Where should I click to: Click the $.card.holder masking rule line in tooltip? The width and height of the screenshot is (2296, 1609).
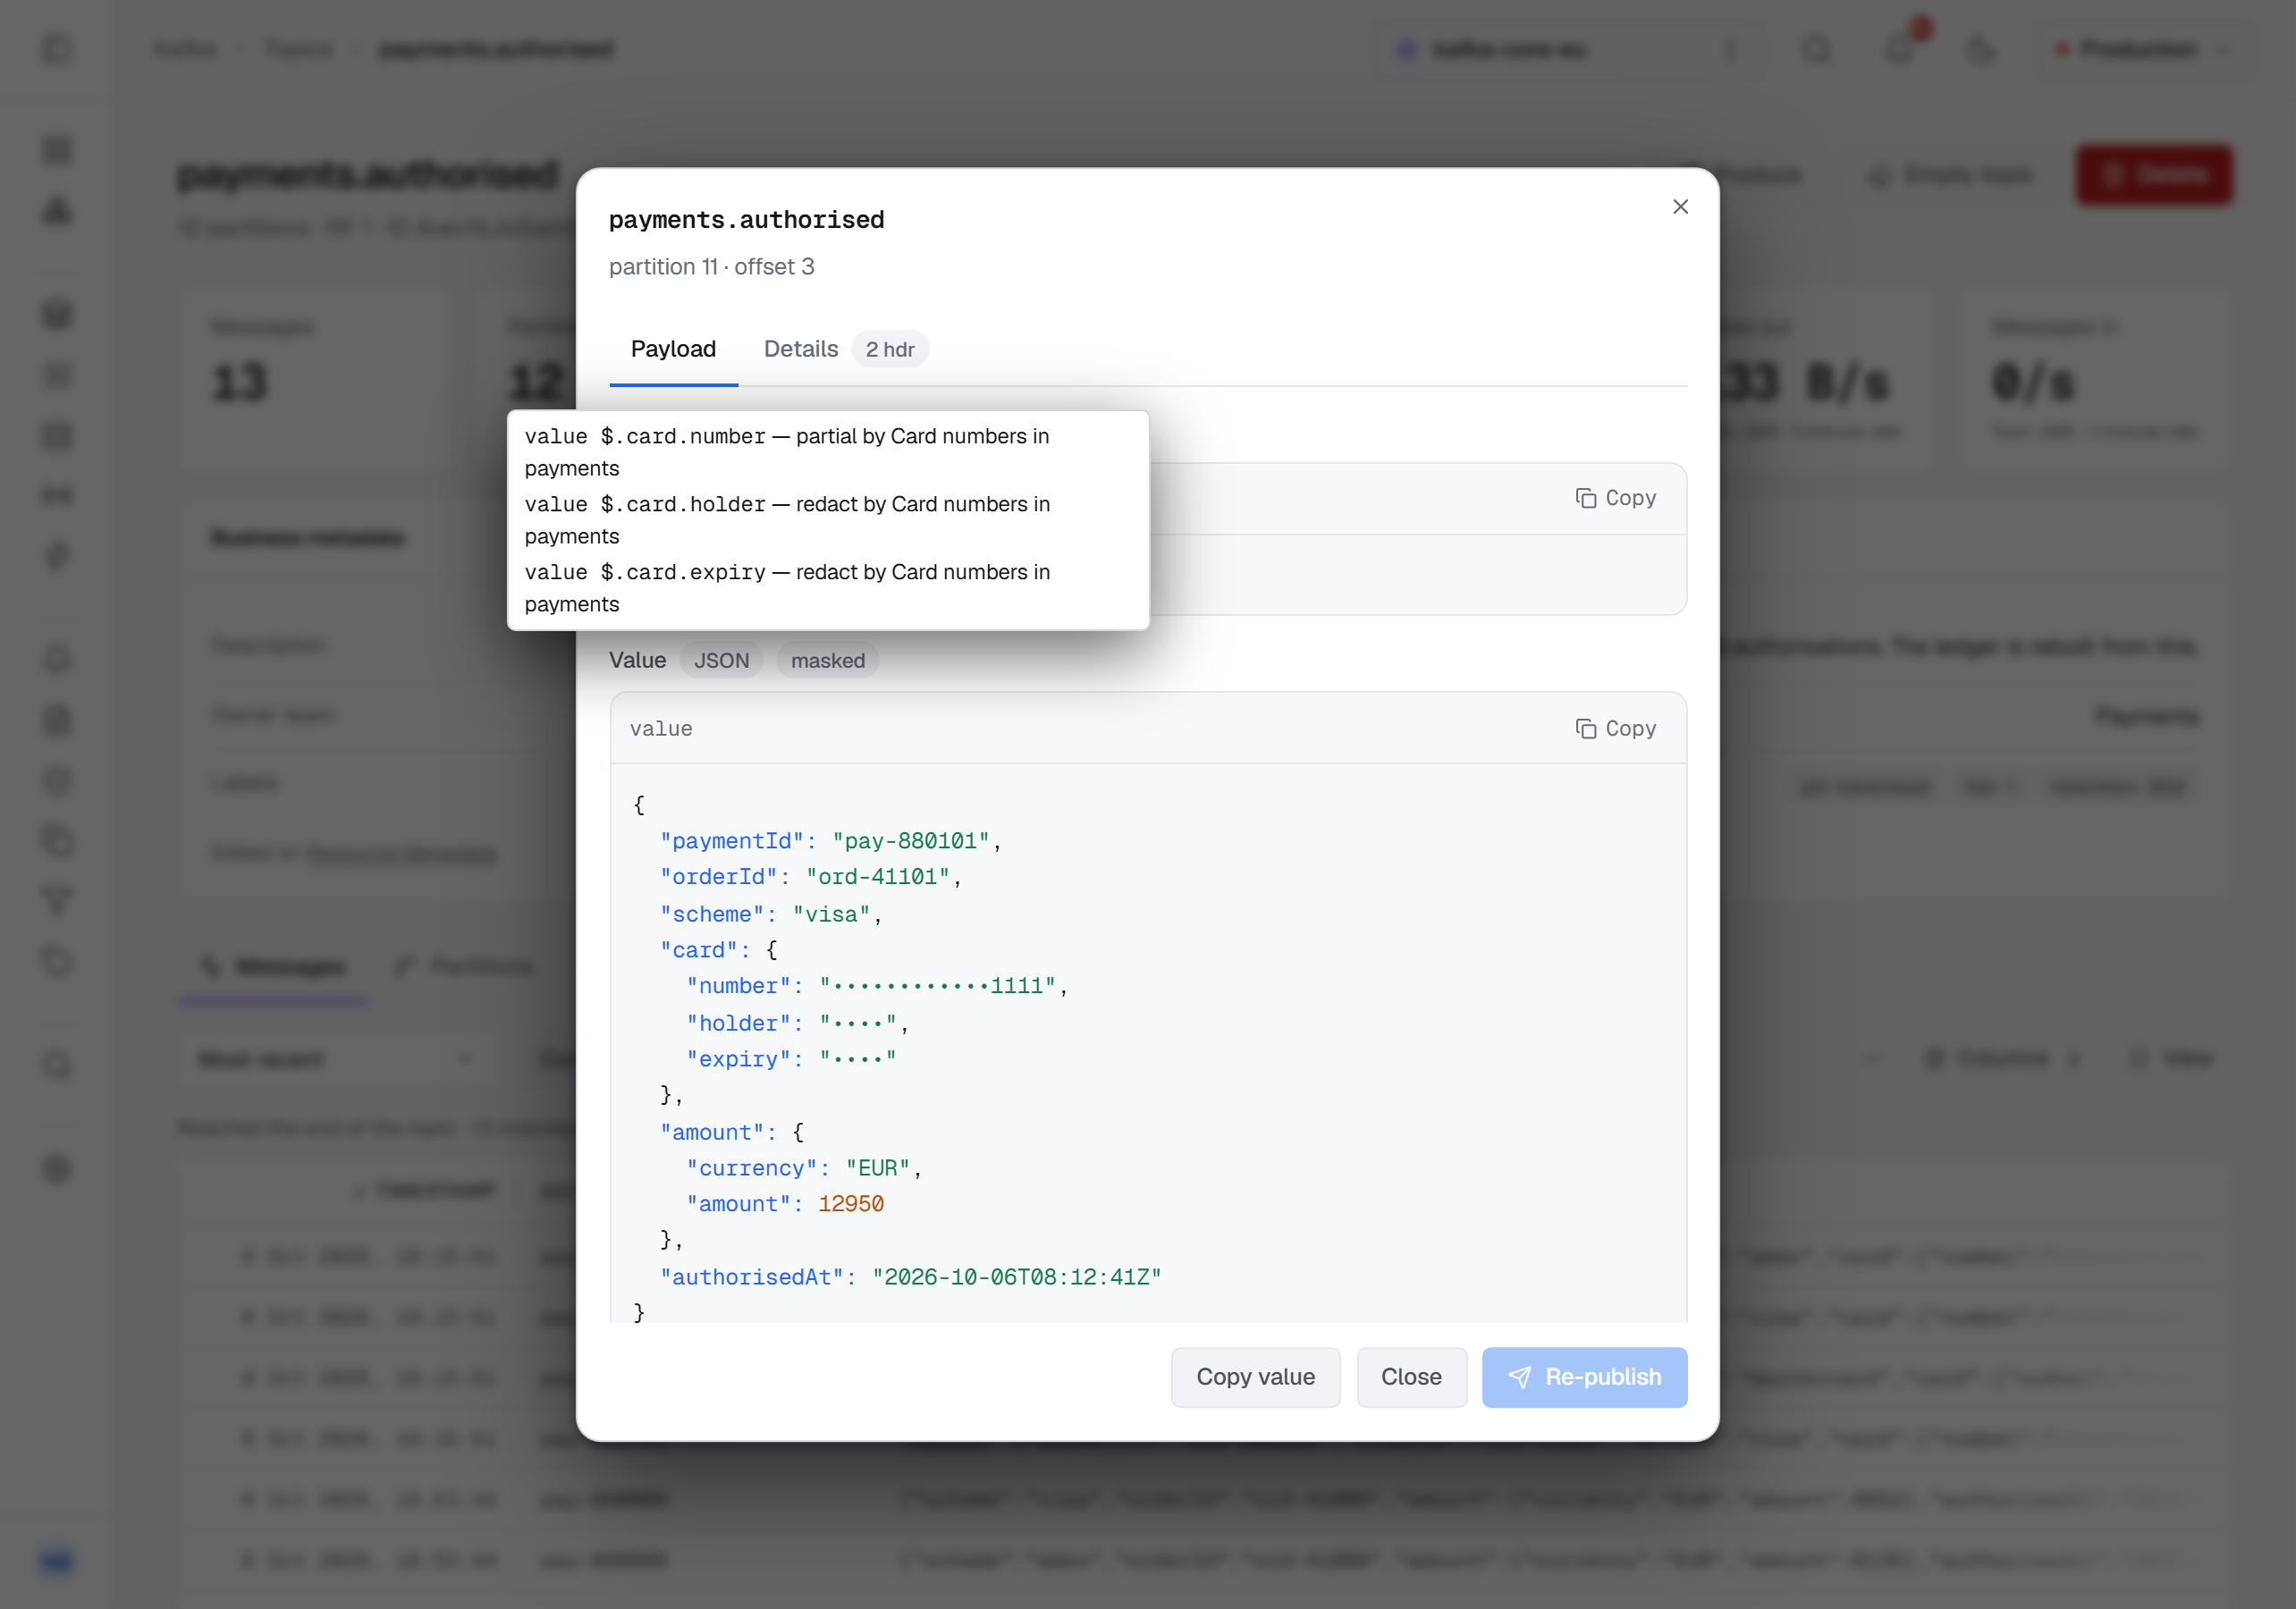point(787,520)
